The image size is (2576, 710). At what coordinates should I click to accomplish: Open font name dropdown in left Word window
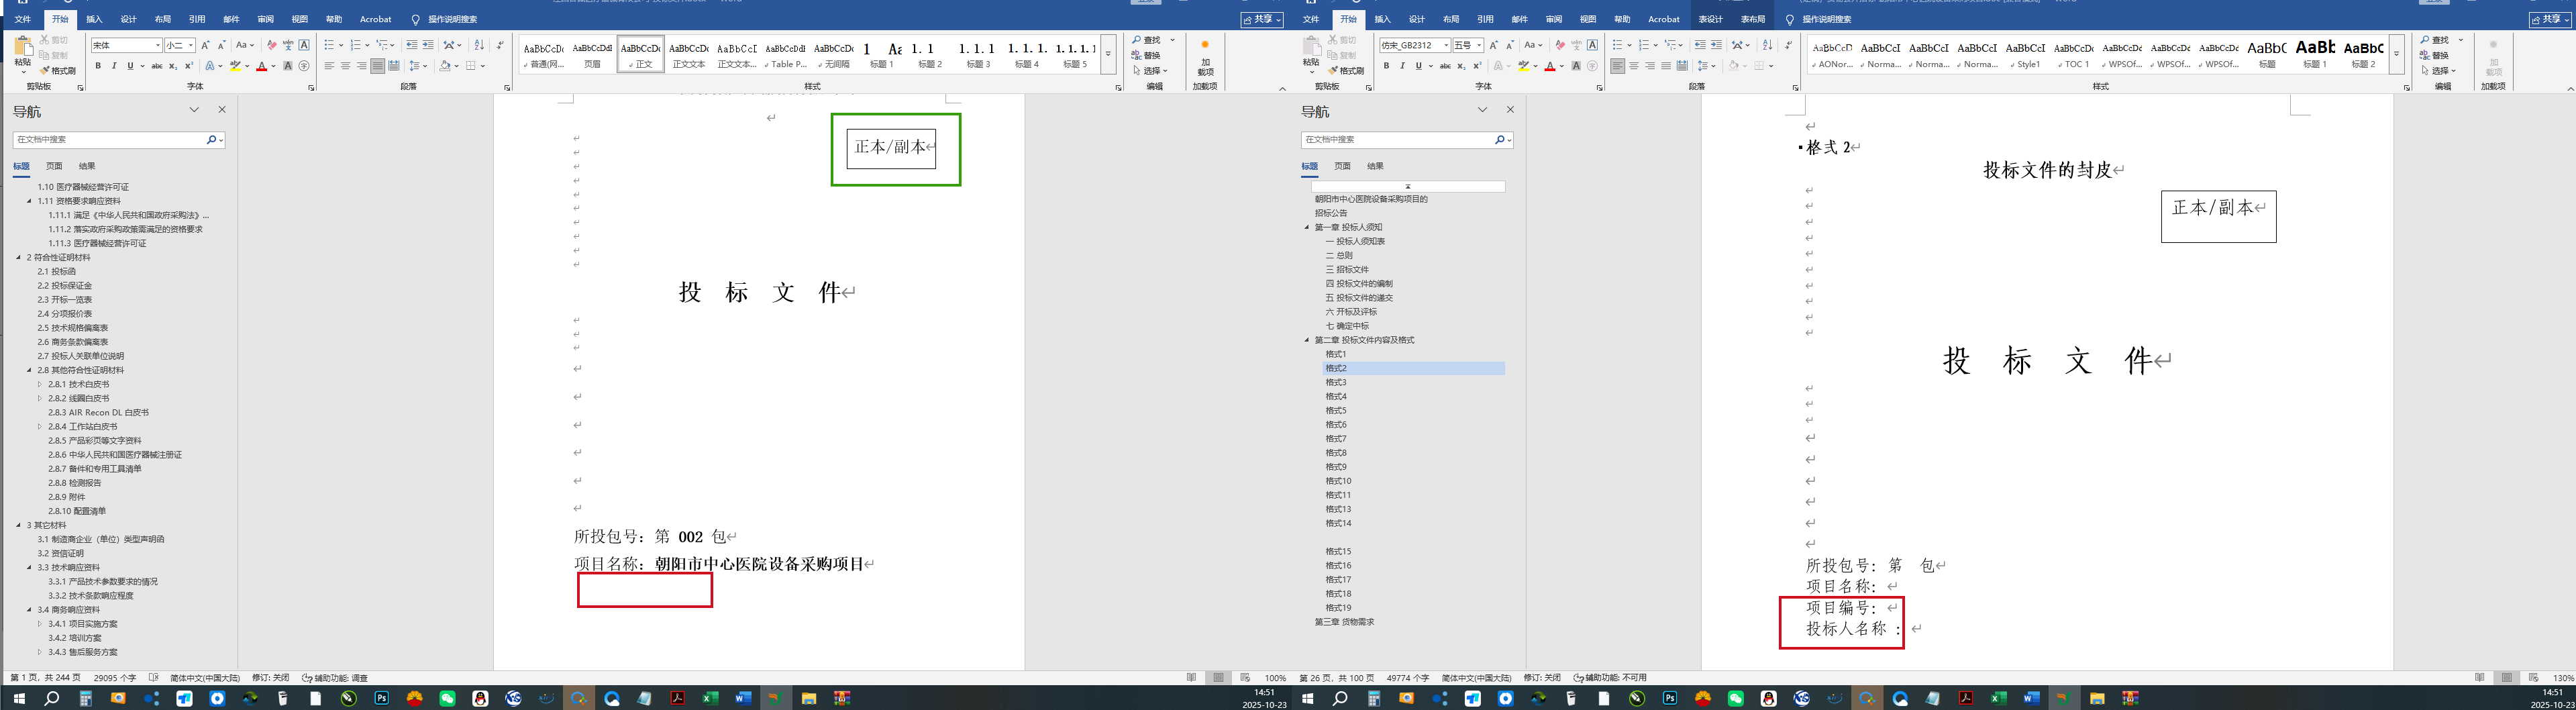pyautogui.click(x=157, y=45)
